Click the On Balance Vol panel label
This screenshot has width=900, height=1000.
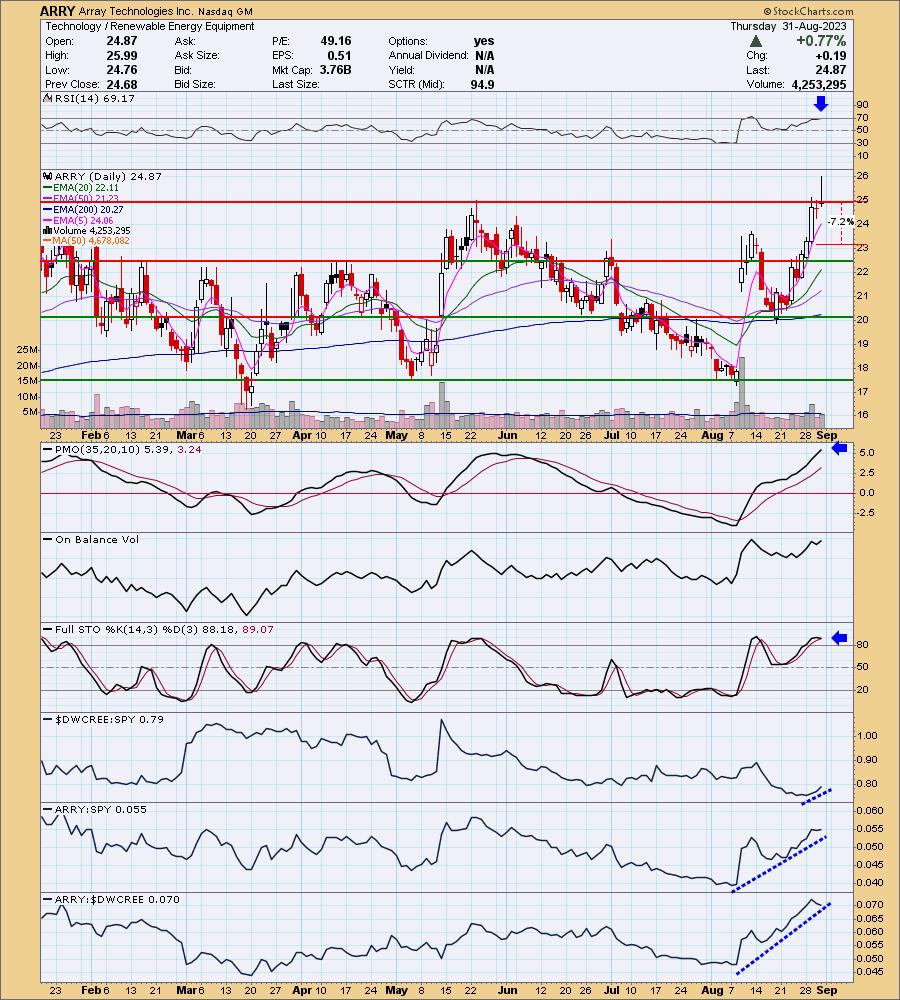[96, 540]
